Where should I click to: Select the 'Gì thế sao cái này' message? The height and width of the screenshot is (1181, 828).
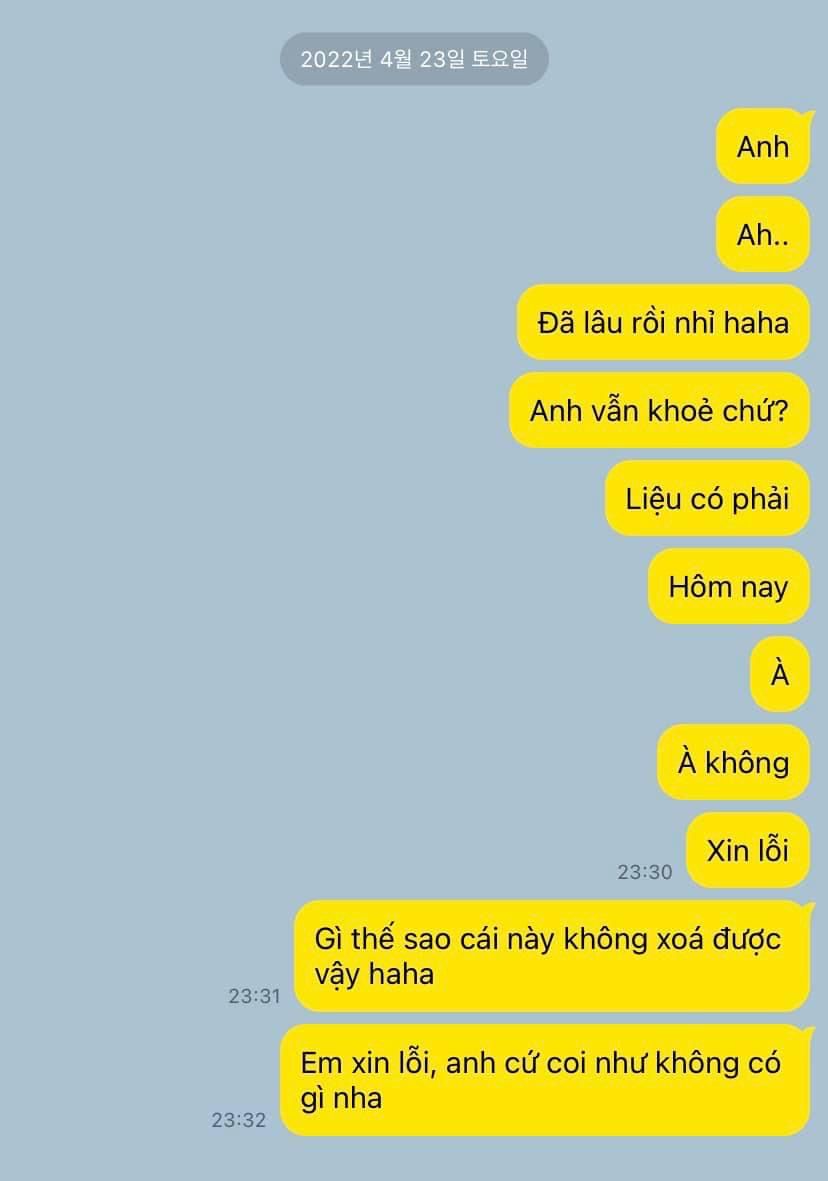coord(551,956)
